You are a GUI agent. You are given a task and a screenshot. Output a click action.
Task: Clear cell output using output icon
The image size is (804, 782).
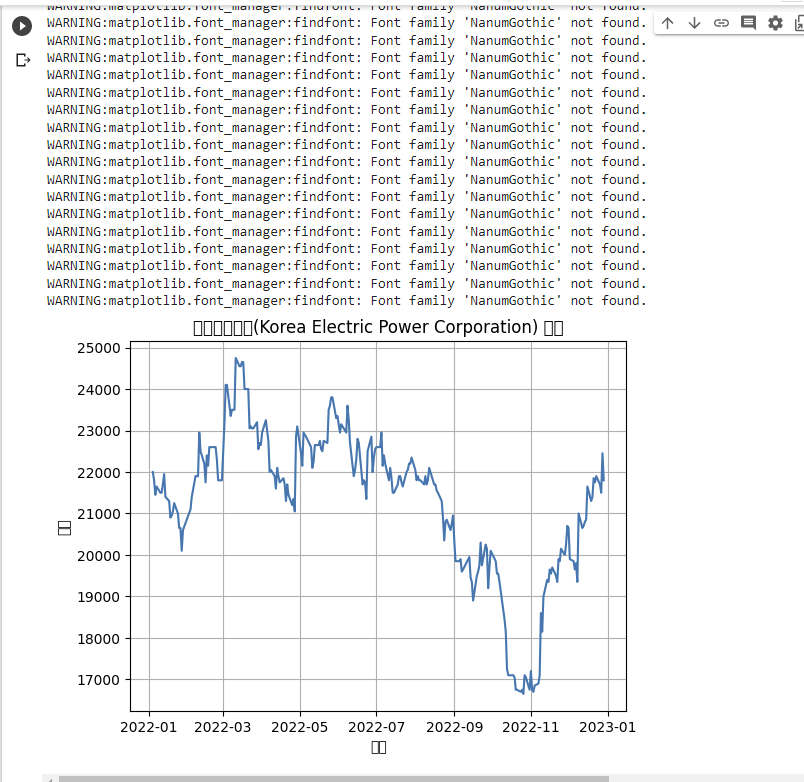(23, 61)
